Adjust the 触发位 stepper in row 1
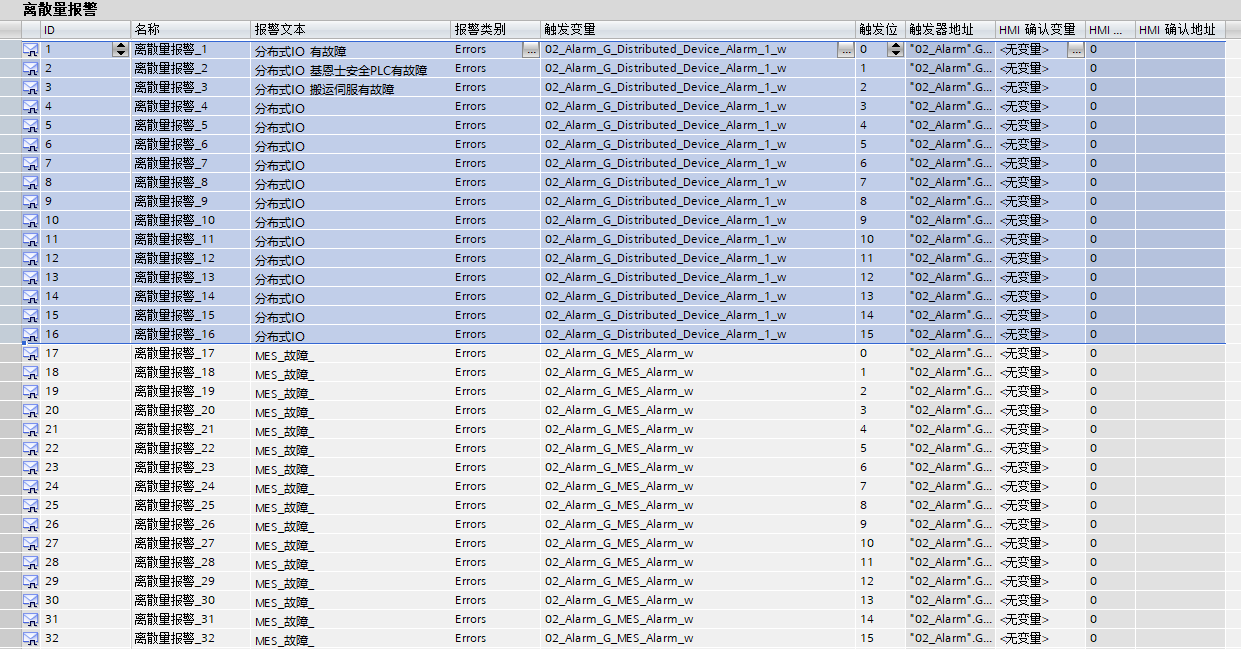Viewport: 1241px width, 649px height. 895,49
